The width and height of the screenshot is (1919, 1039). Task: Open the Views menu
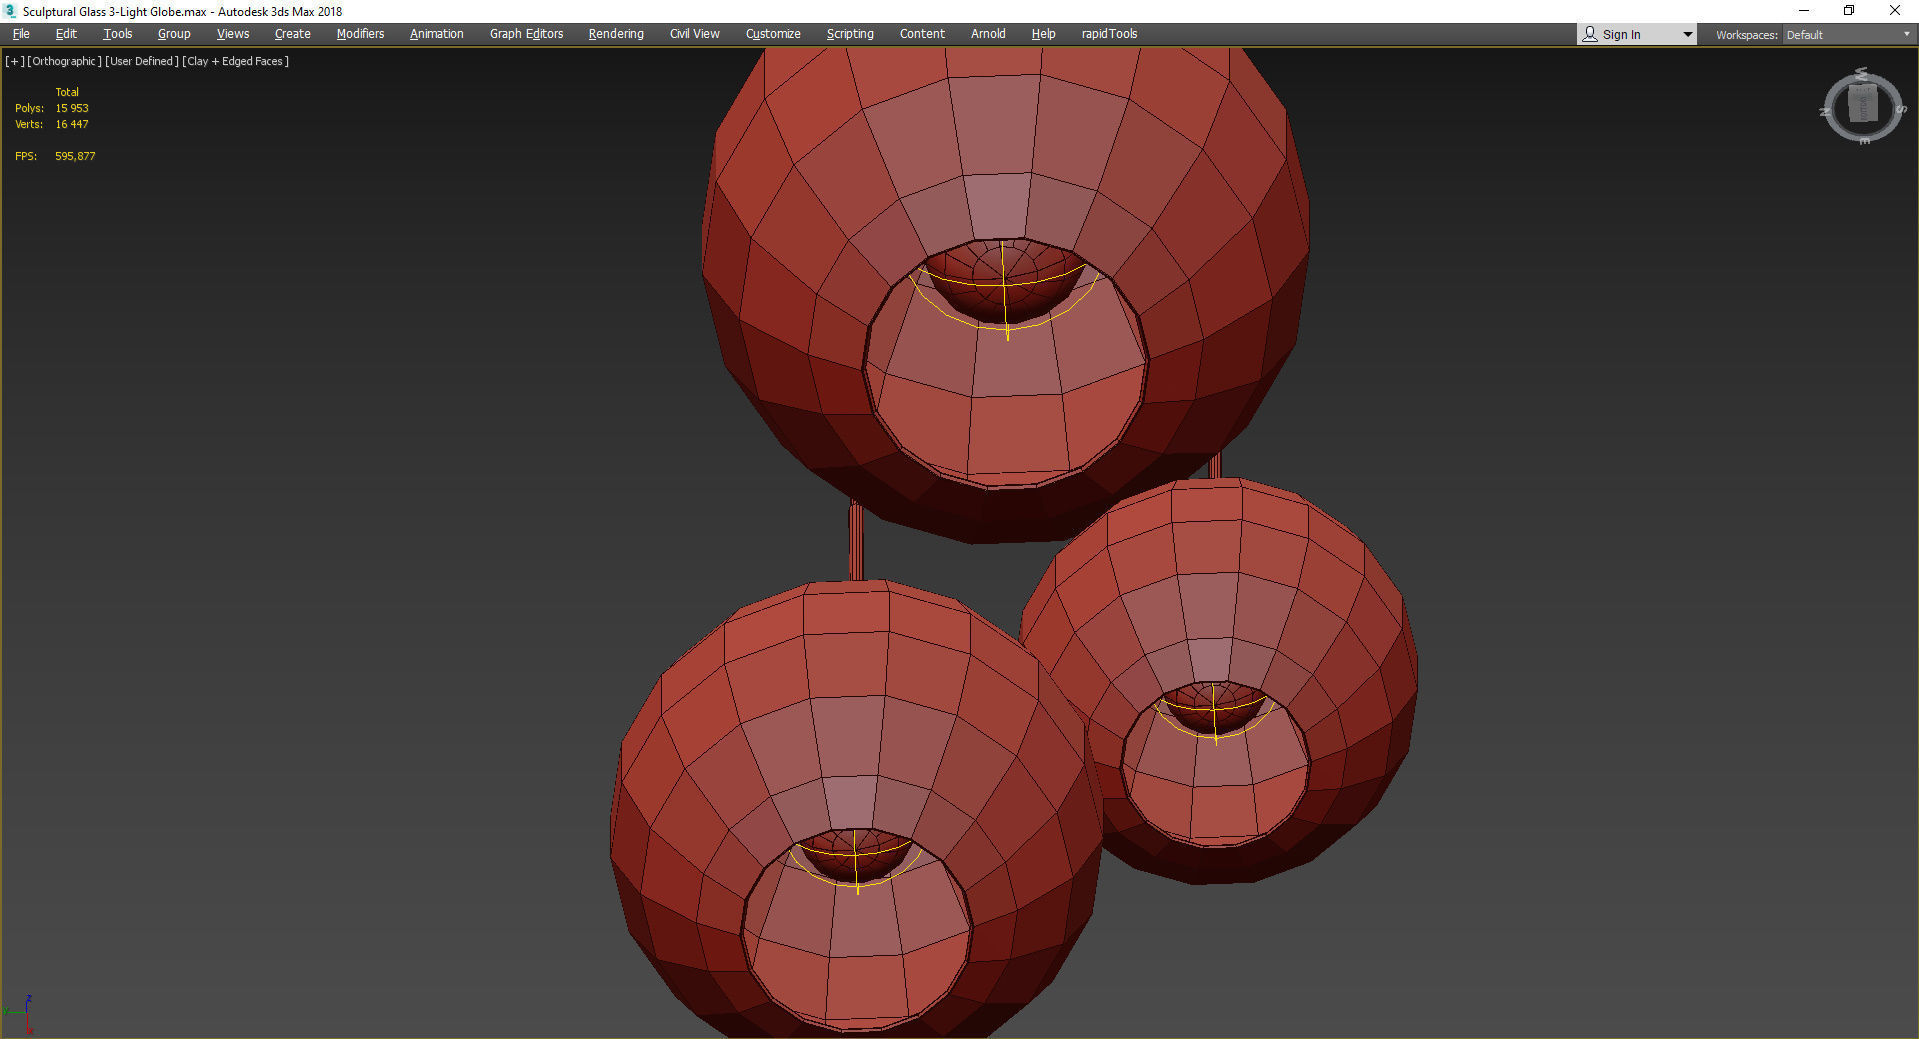(233, 34)
